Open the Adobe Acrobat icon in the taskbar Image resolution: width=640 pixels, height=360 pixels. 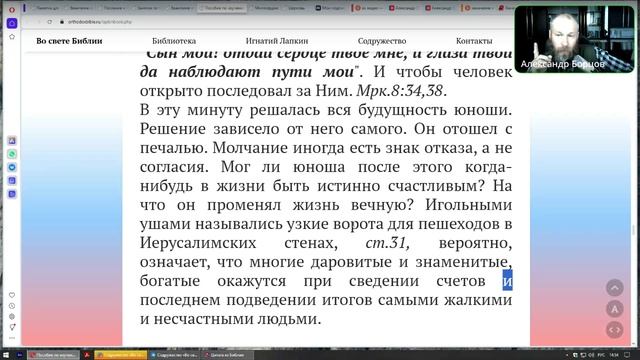[87, 355]
